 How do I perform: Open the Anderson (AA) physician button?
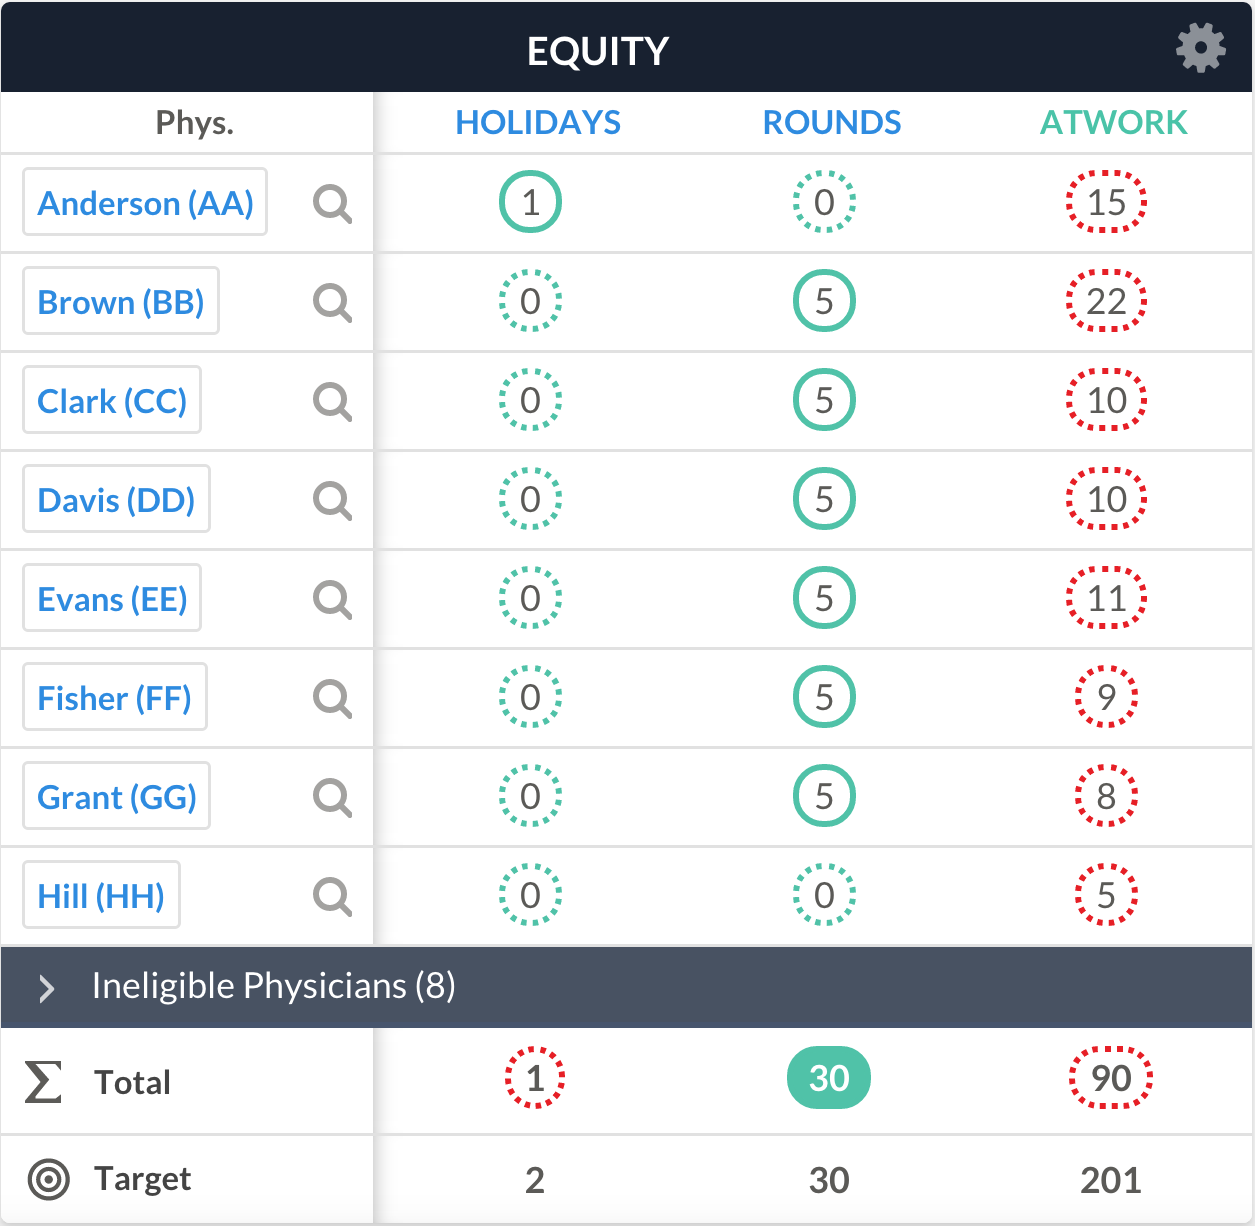[x=145, y=202]
